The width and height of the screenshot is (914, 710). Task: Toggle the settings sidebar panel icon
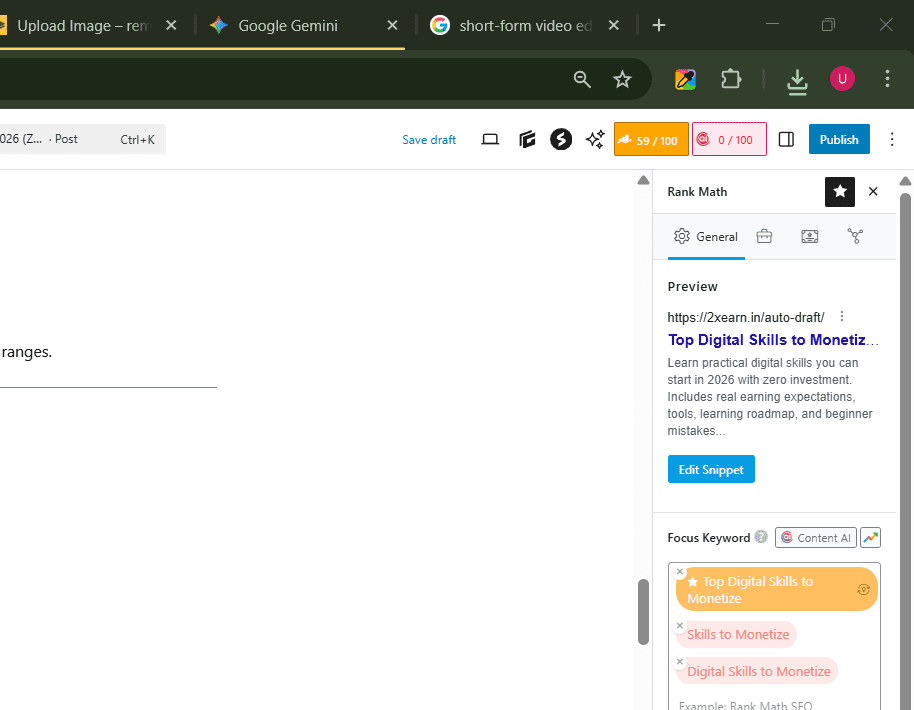pyautogui.click(x=786, y=140)
